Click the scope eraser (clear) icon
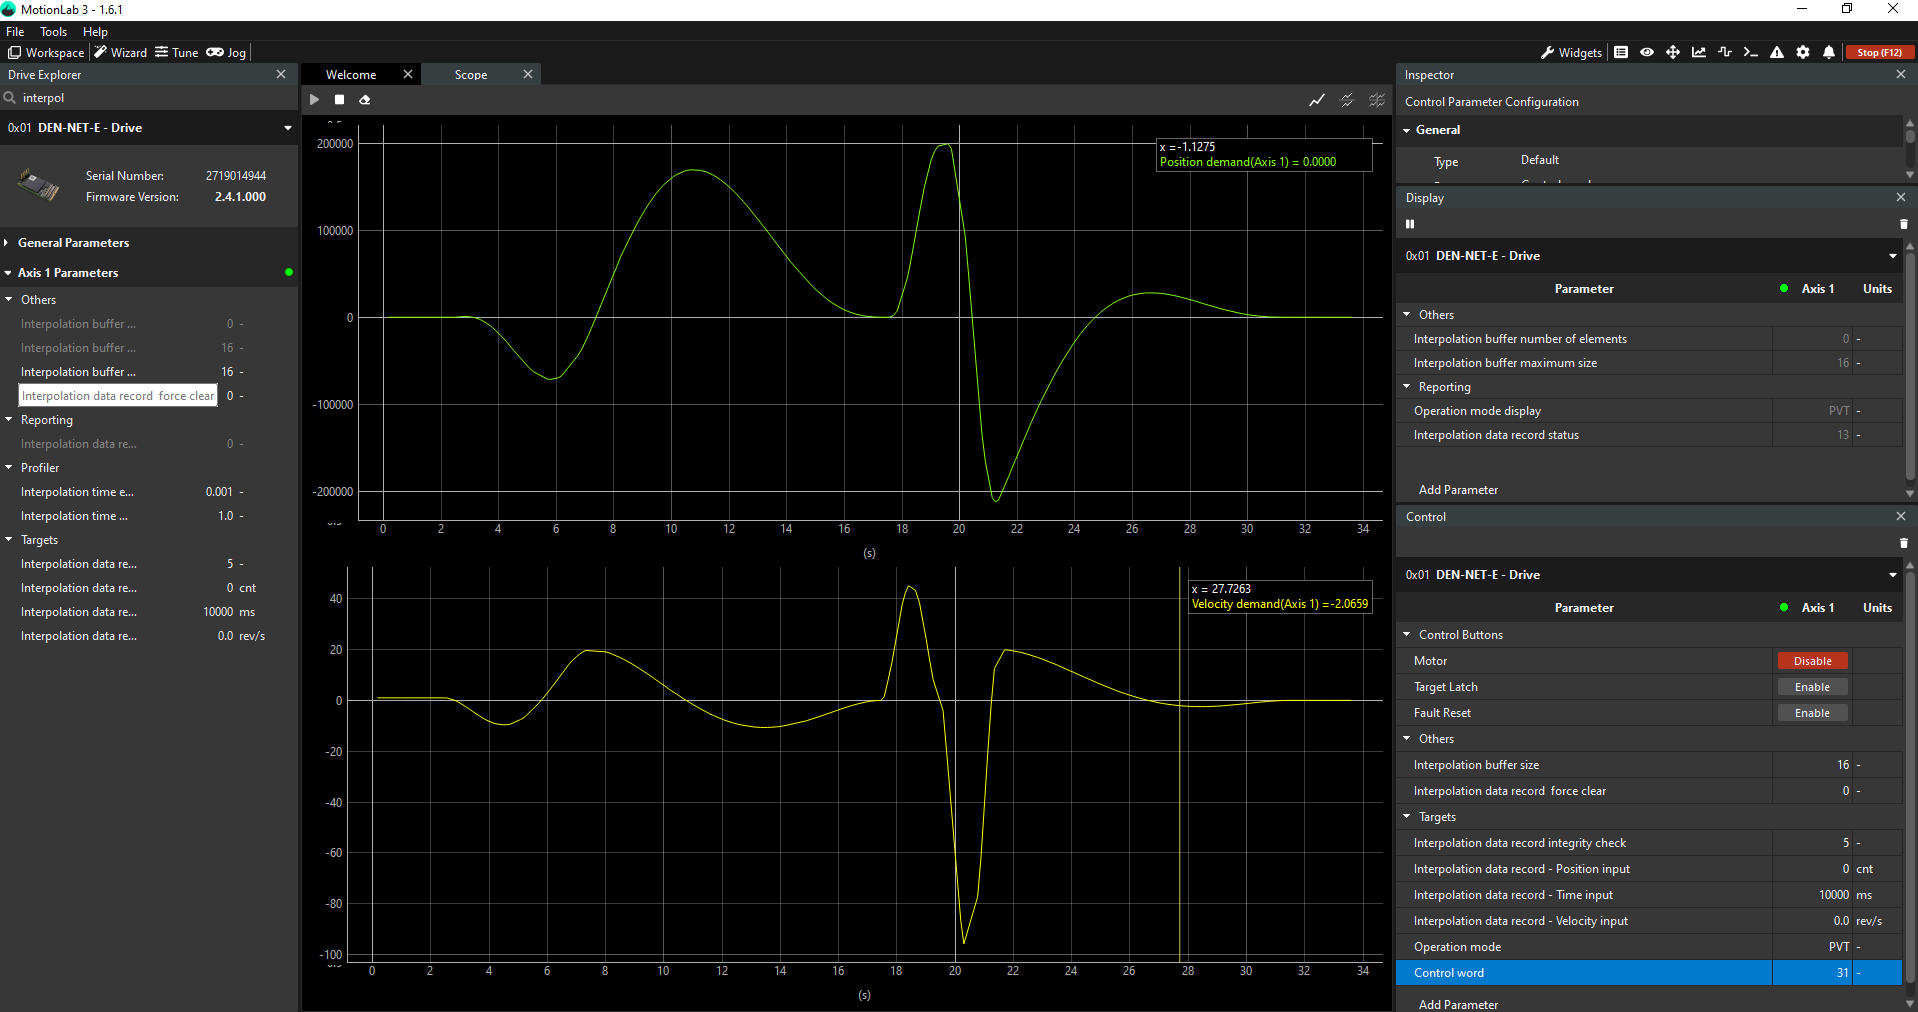The width and height of the screenshot is (1918, 1012). [365, 100]
